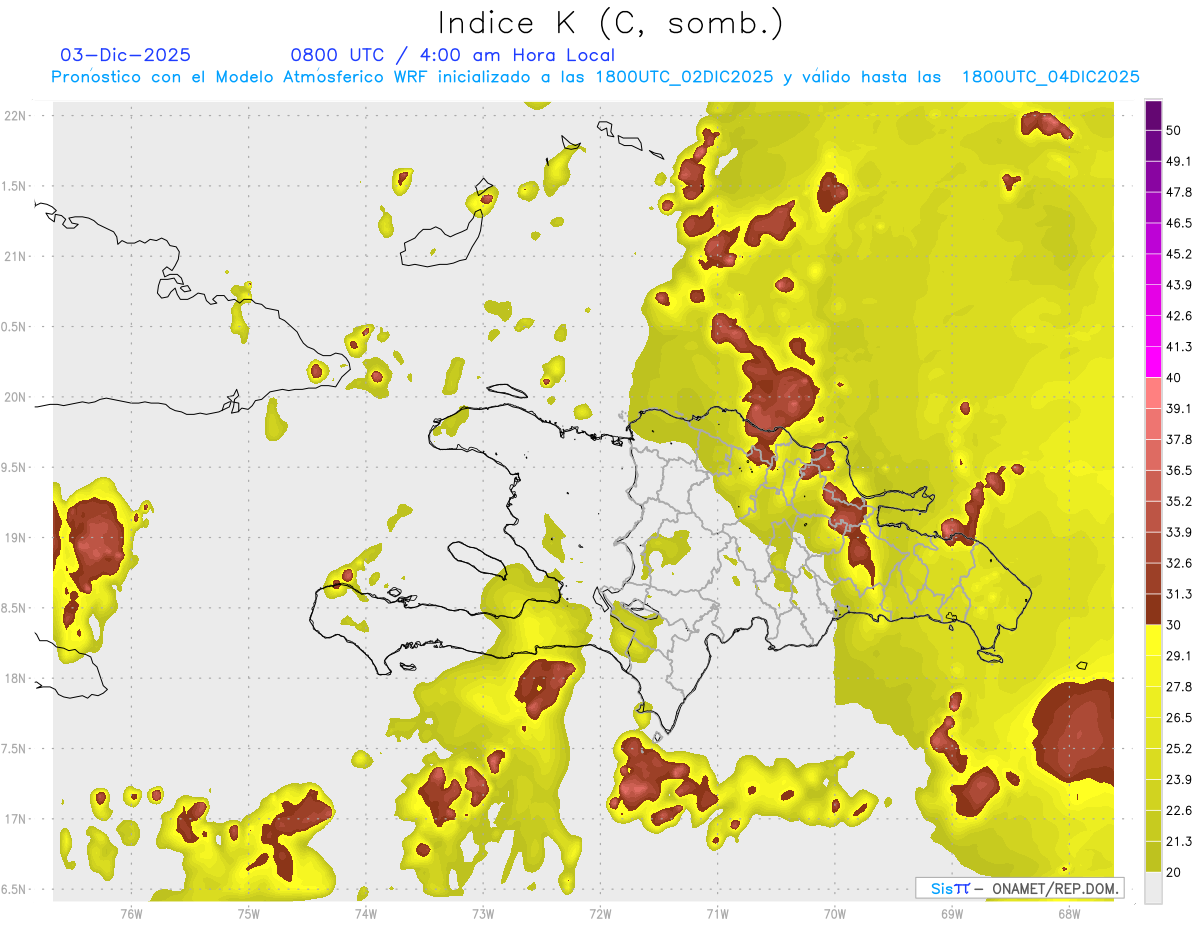Click the '35.2' colour scale value
1200x927 pixels.
(x=1179, y=501)
